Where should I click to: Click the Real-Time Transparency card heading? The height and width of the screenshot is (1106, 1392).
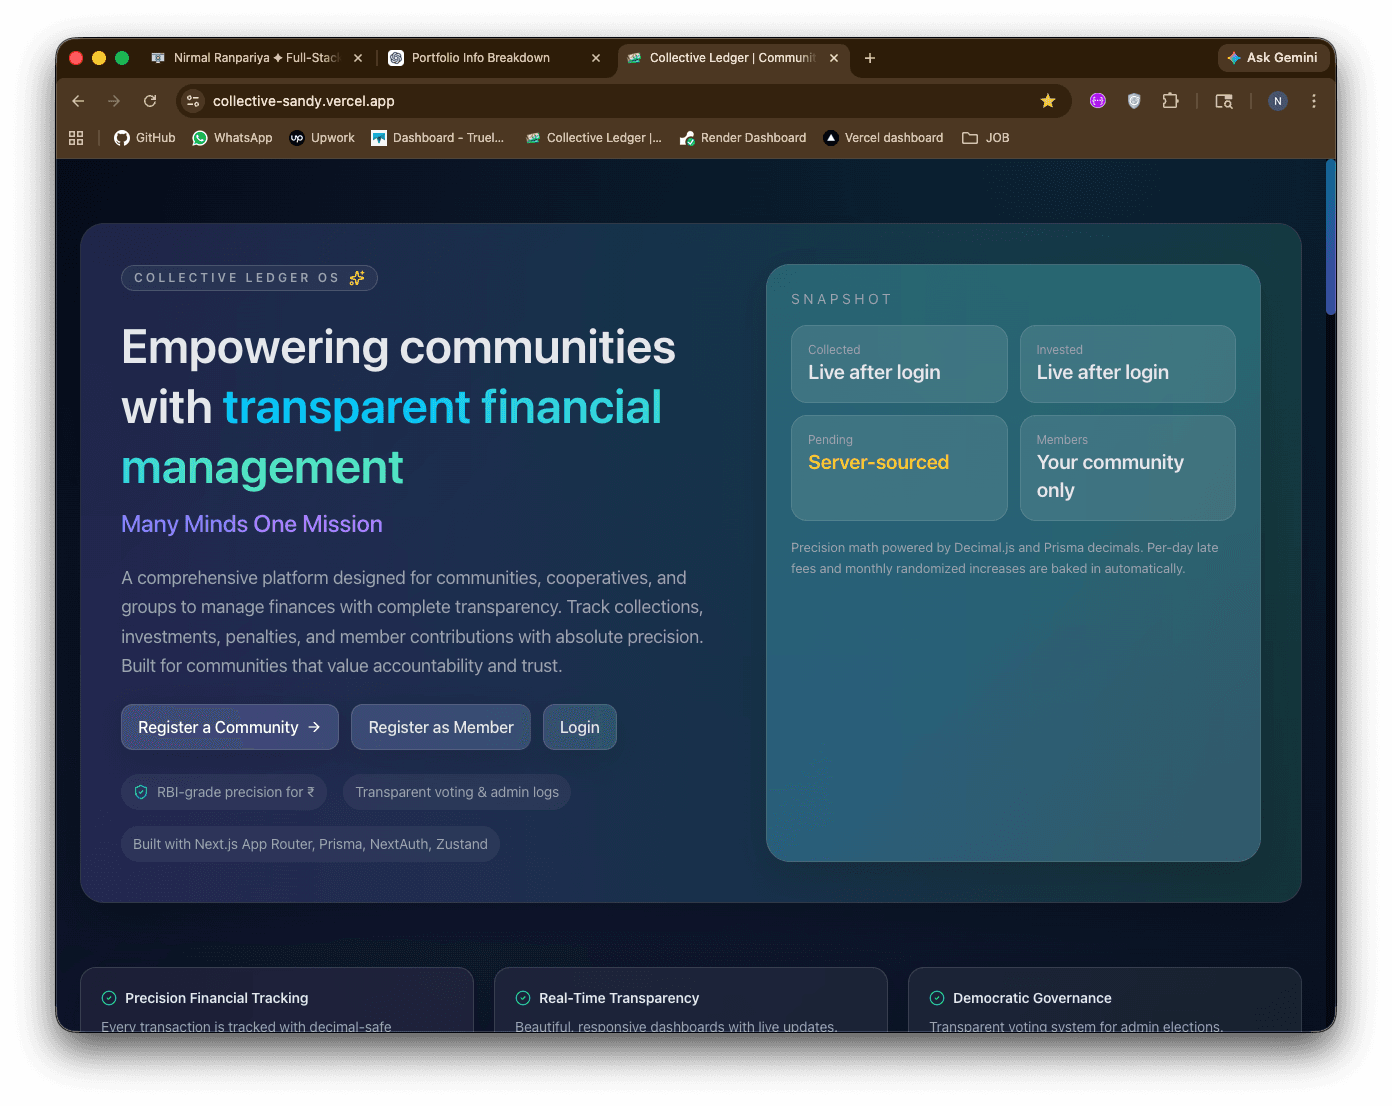point(619,998)
